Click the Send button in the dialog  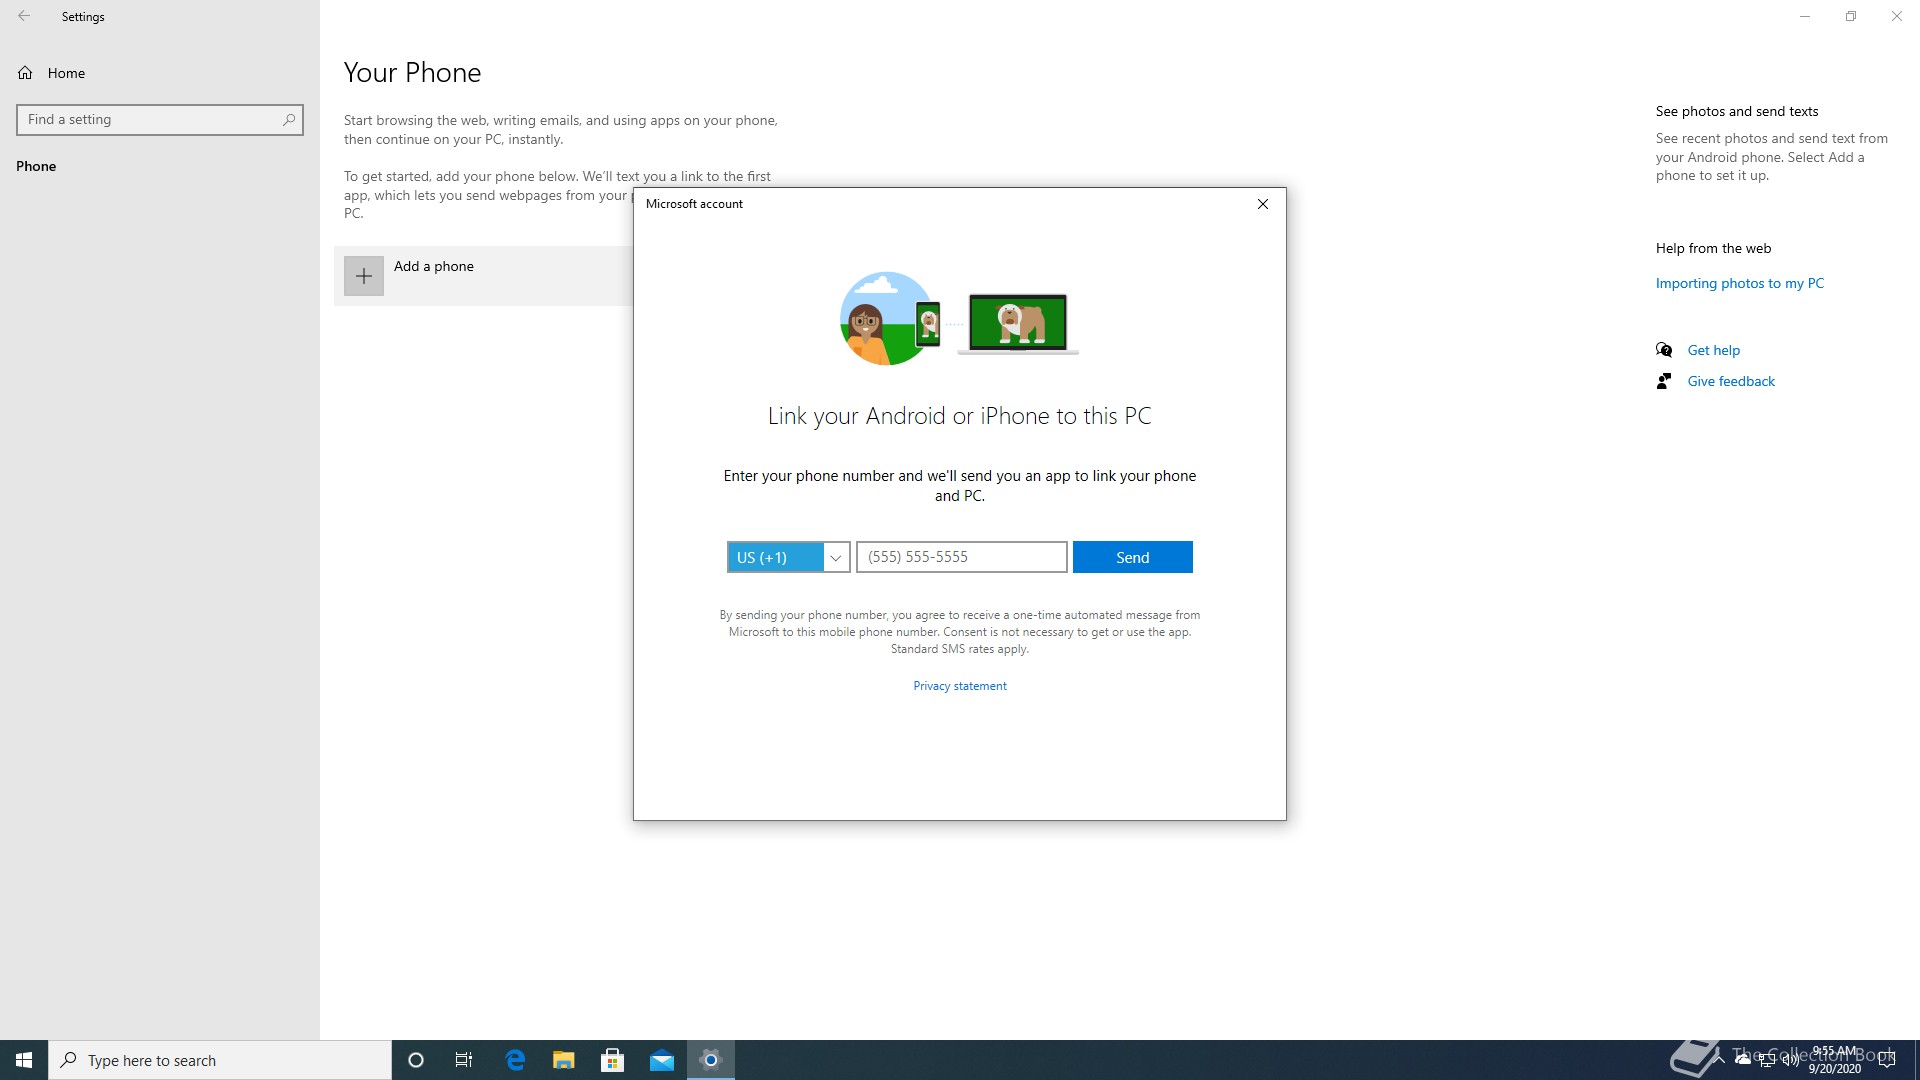click(1132, 557)
